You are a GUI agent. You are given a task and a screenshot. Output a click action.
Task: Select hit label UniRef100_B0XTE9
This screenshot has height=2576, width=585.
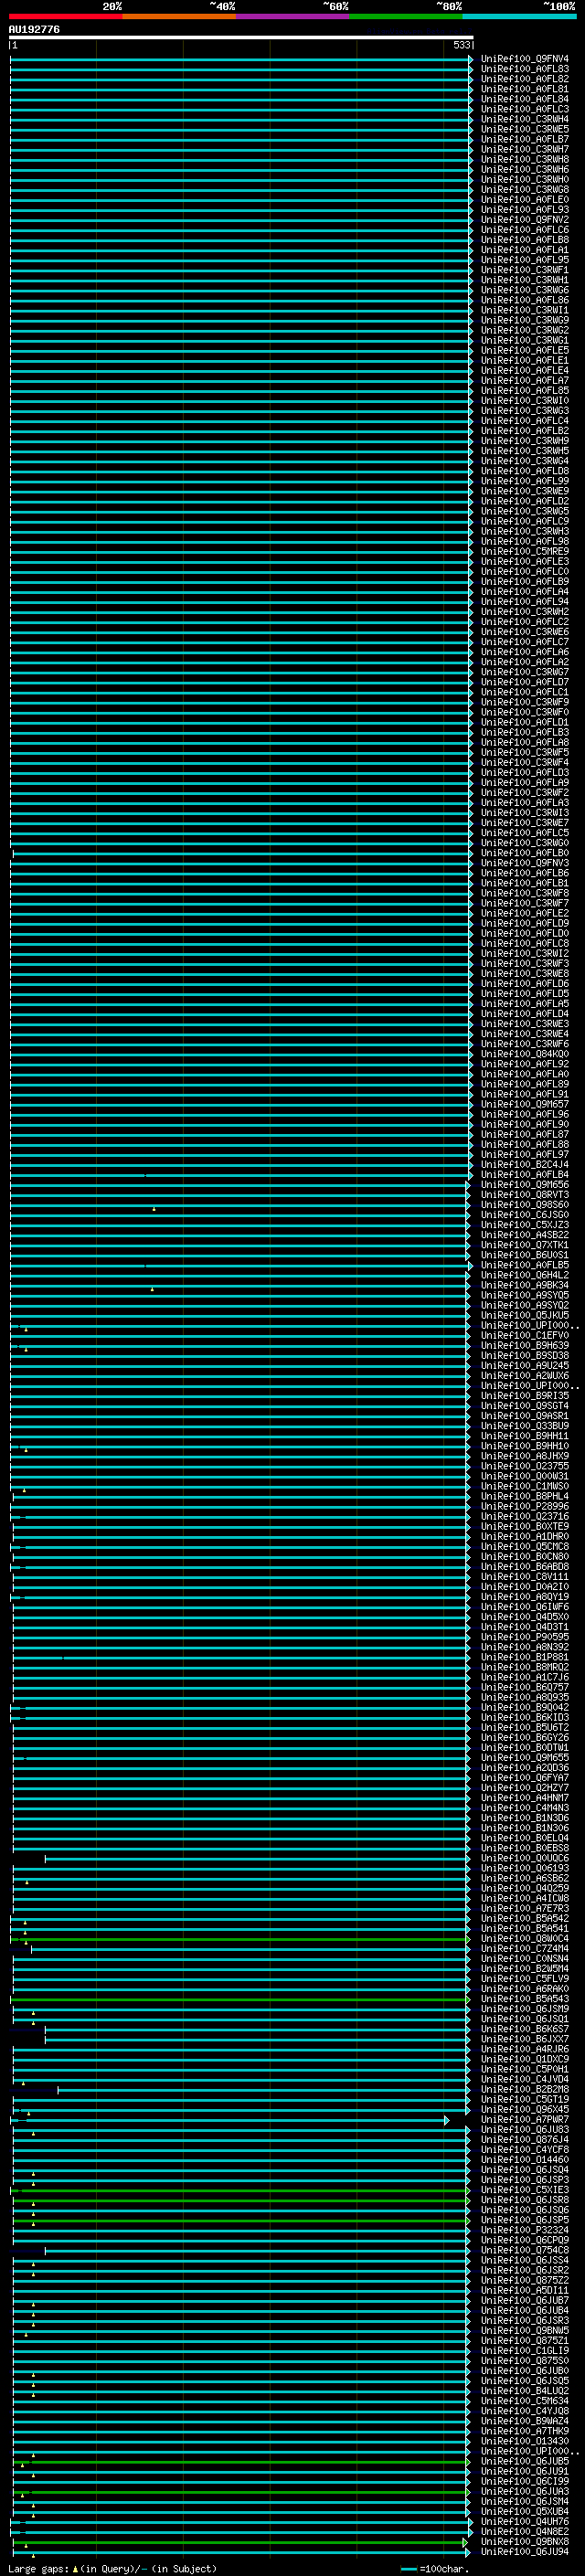click(x=525, y=1527)
